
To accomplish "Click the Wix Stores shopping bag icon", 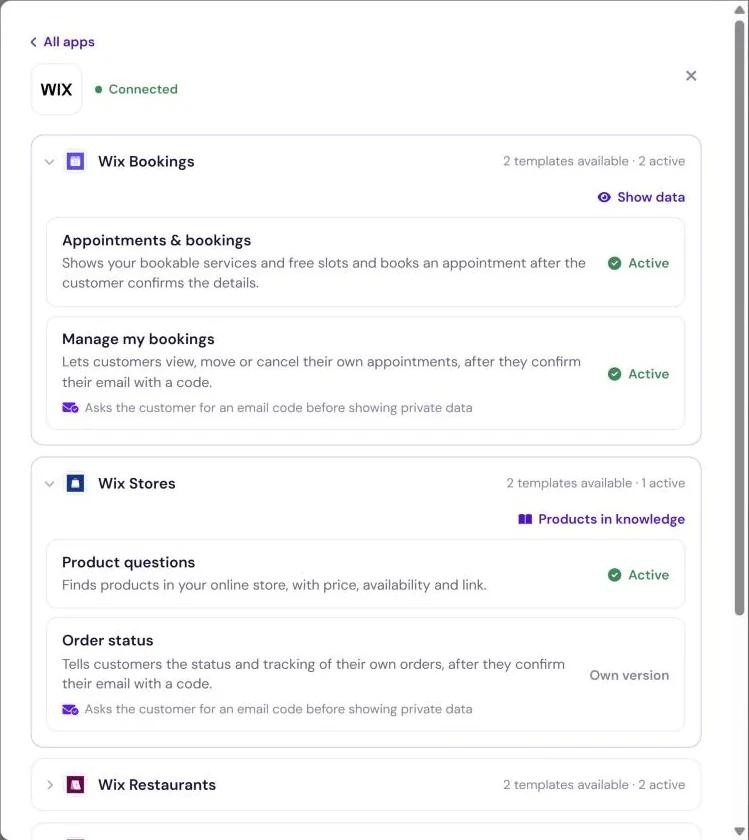I will pyautogui.click(x=75, y=483).
